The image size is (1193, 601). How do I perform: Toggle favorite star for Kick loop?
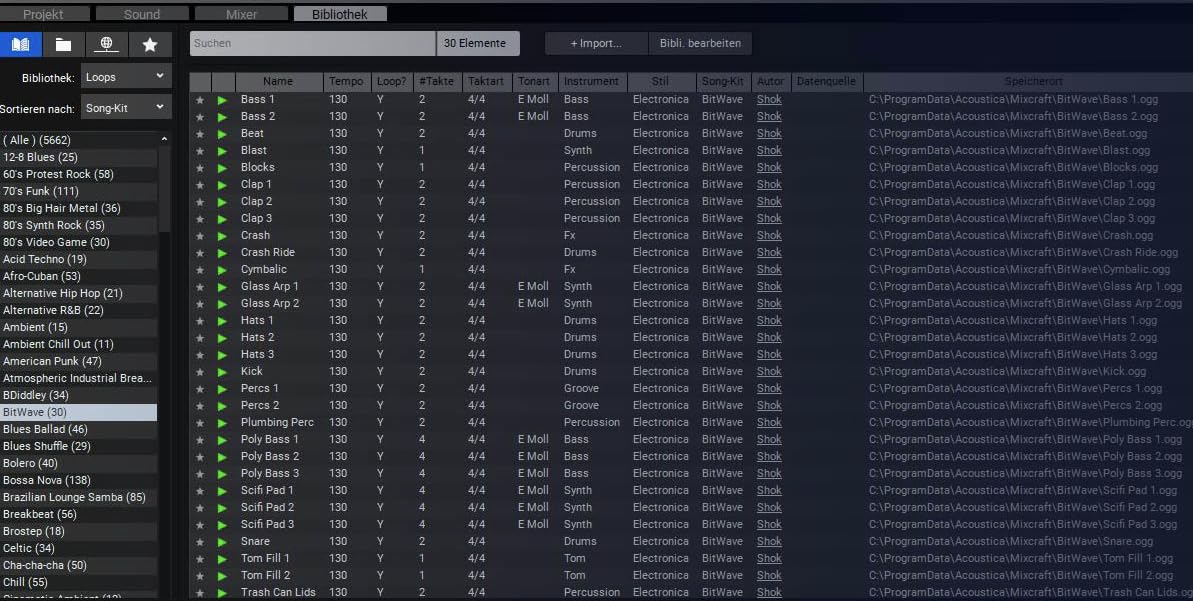(x=200, y=372)
